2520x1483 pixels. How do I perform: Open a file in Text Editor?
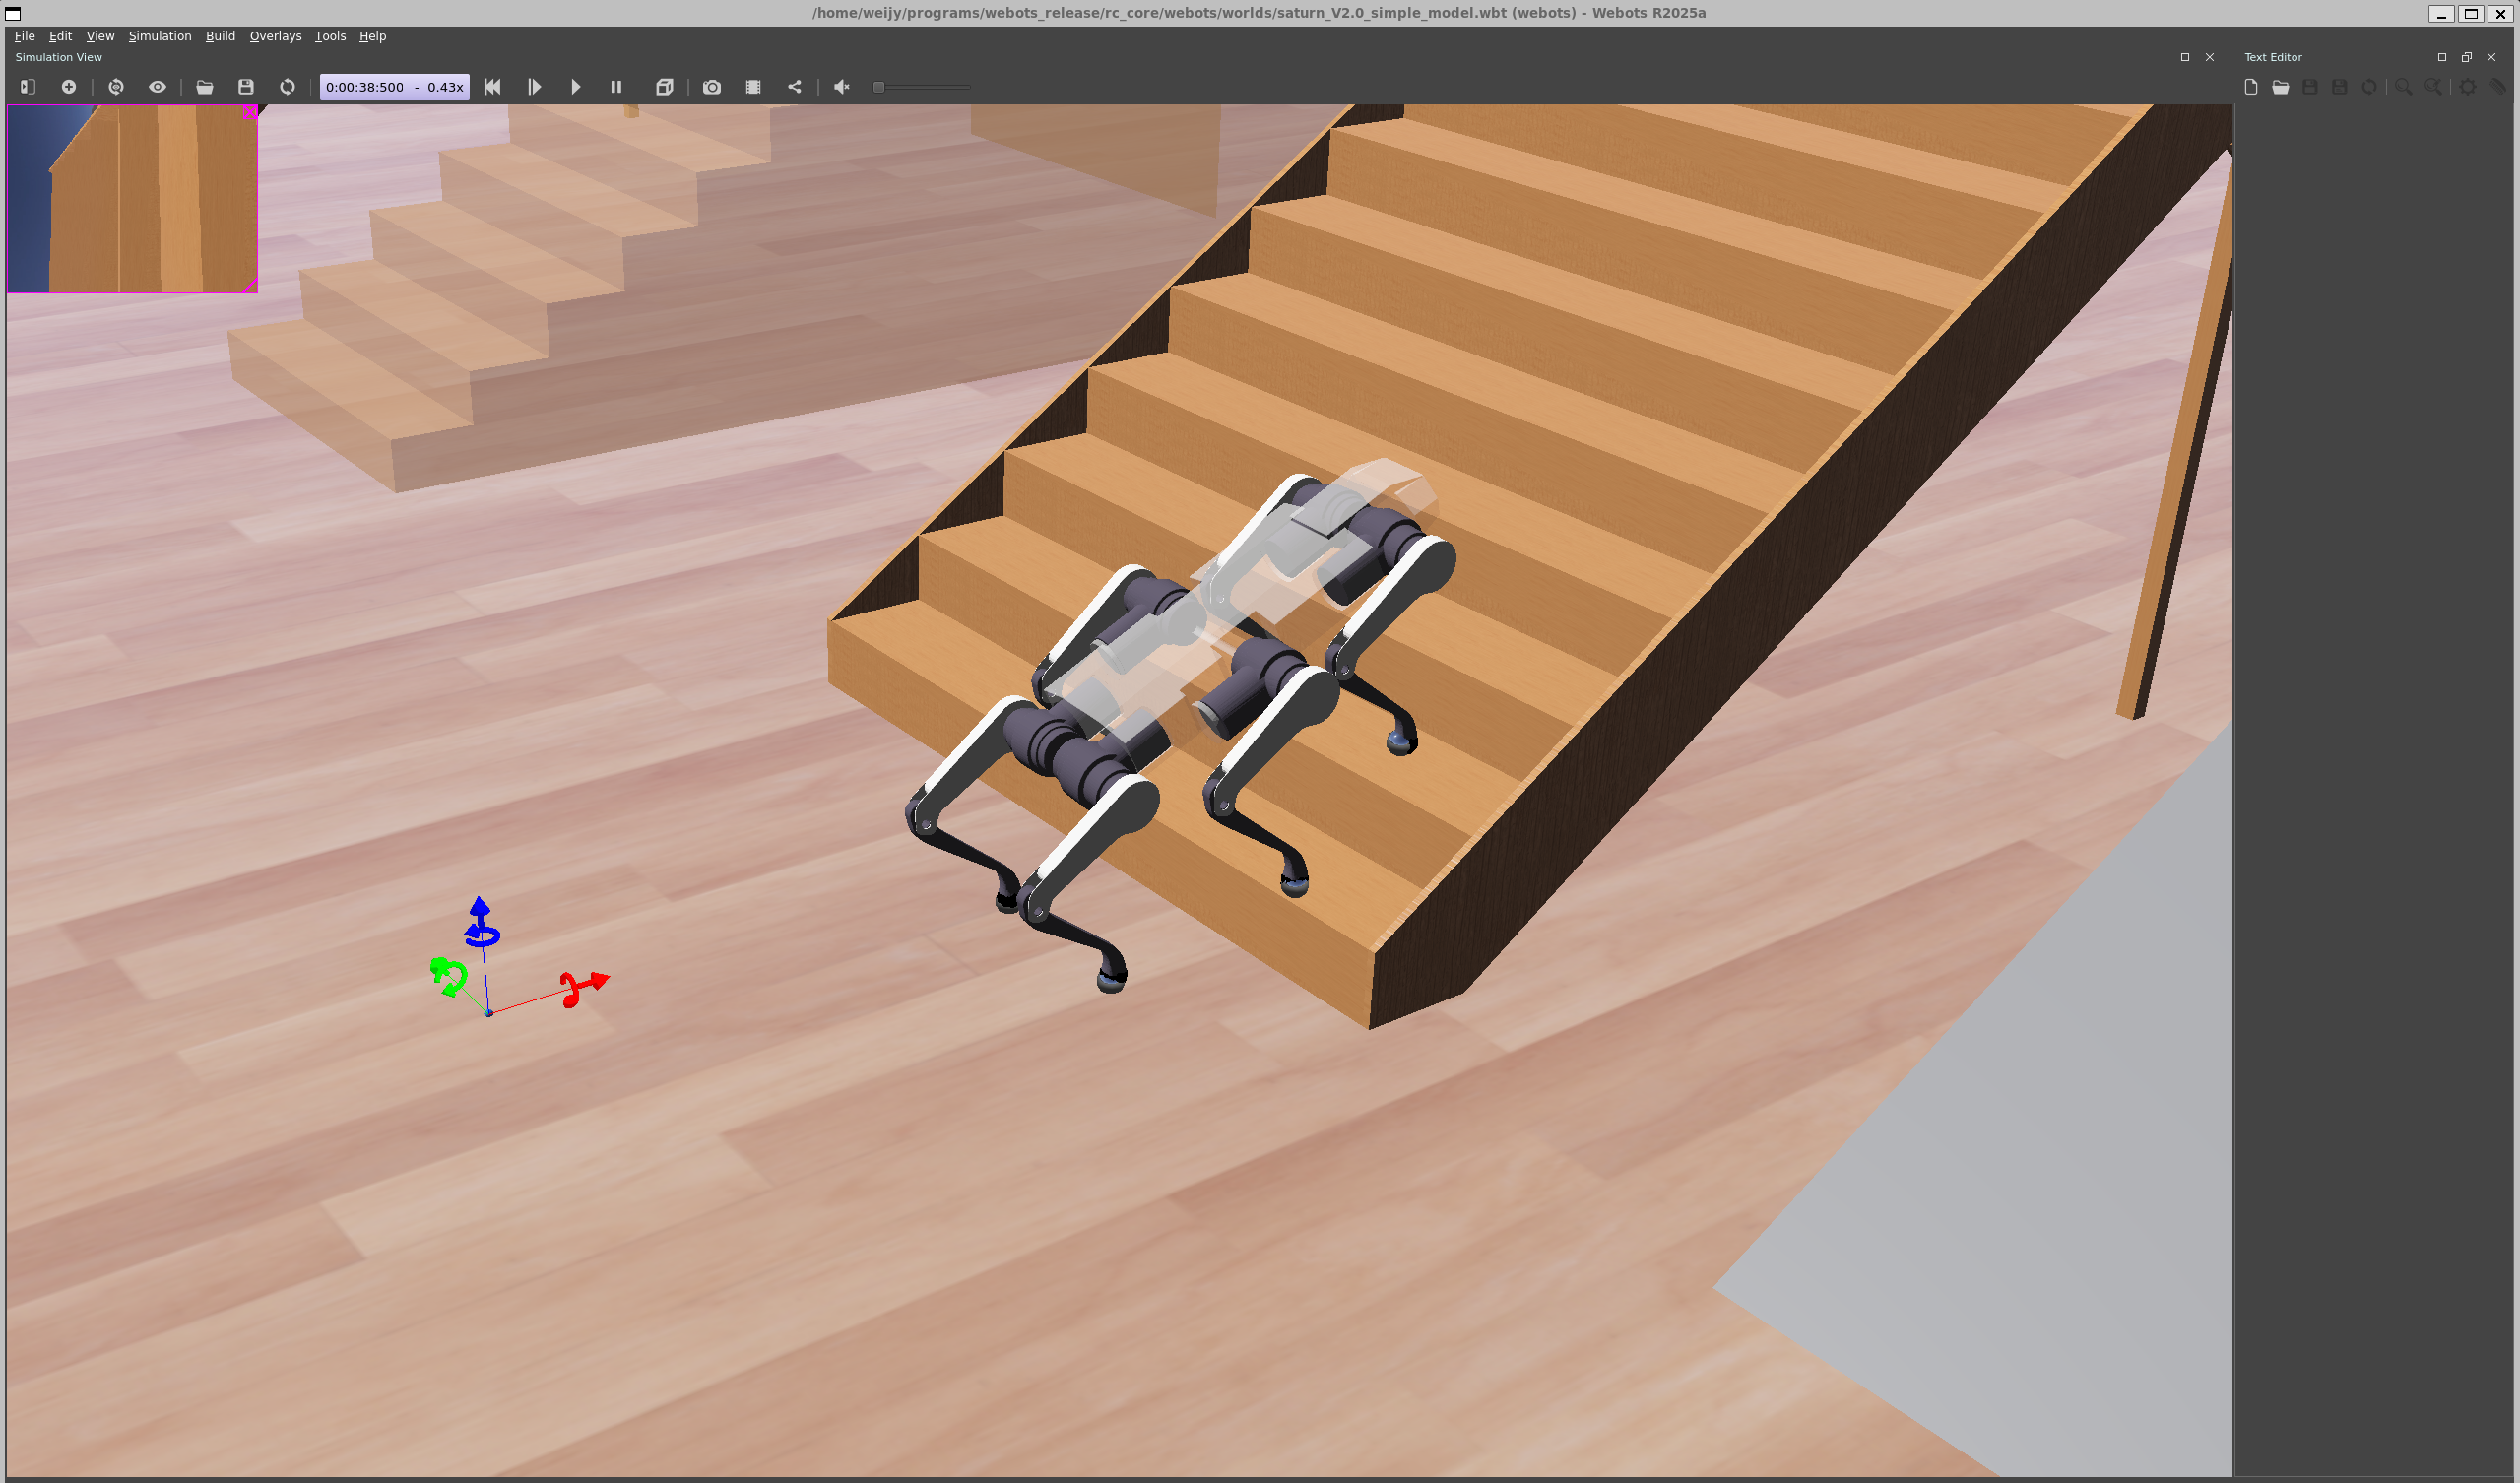2280,87
